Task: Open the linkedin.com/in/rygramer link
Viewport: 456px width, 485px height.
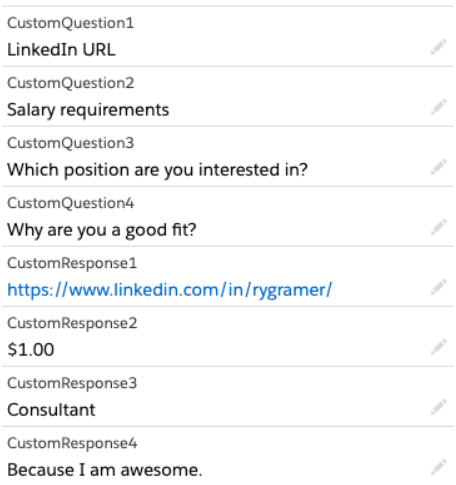Action: 170,290
